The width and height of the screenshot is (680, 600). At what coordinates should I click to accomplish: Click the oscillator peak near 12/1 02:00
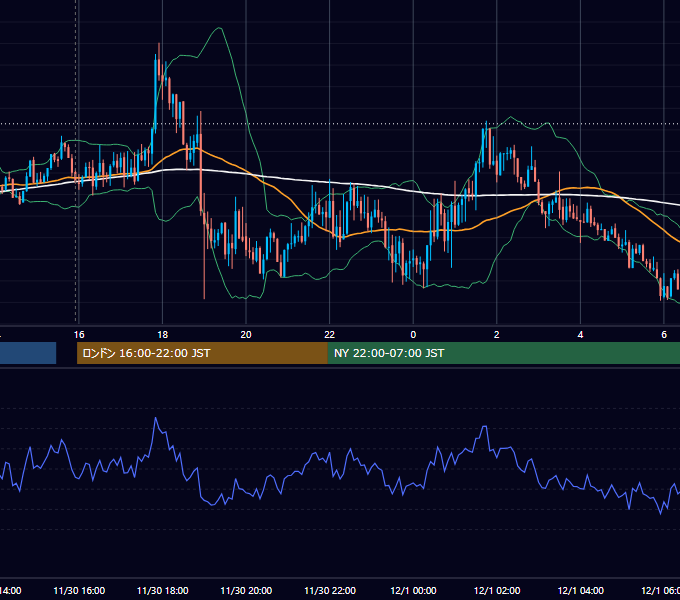tap(484, 427)
